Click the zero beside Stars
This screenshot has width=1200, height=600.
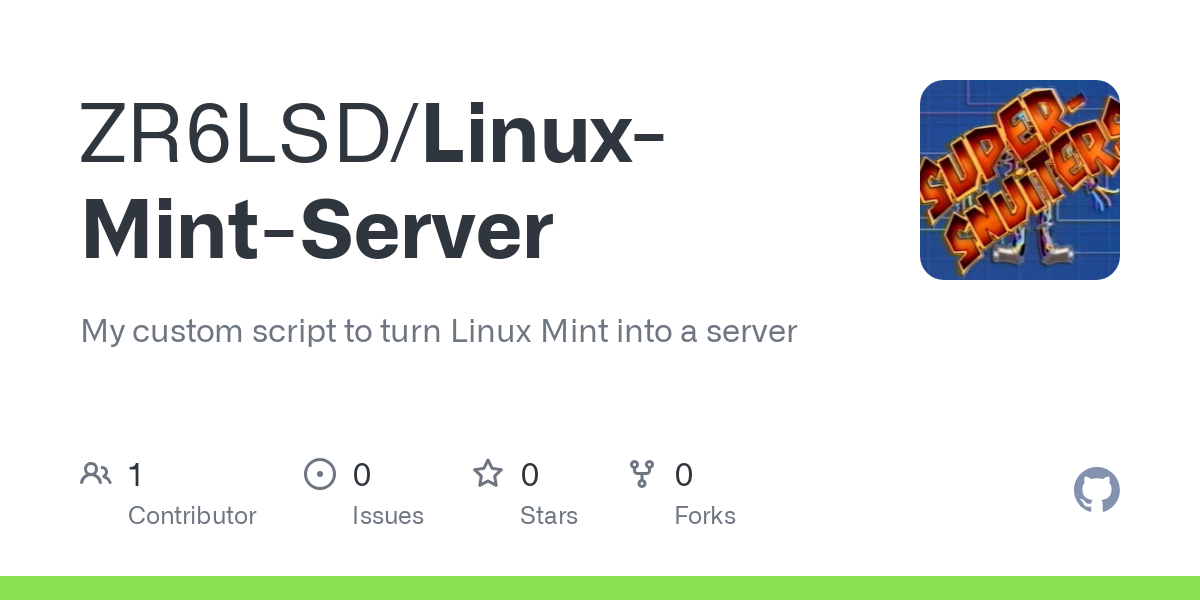coord(529,473)
